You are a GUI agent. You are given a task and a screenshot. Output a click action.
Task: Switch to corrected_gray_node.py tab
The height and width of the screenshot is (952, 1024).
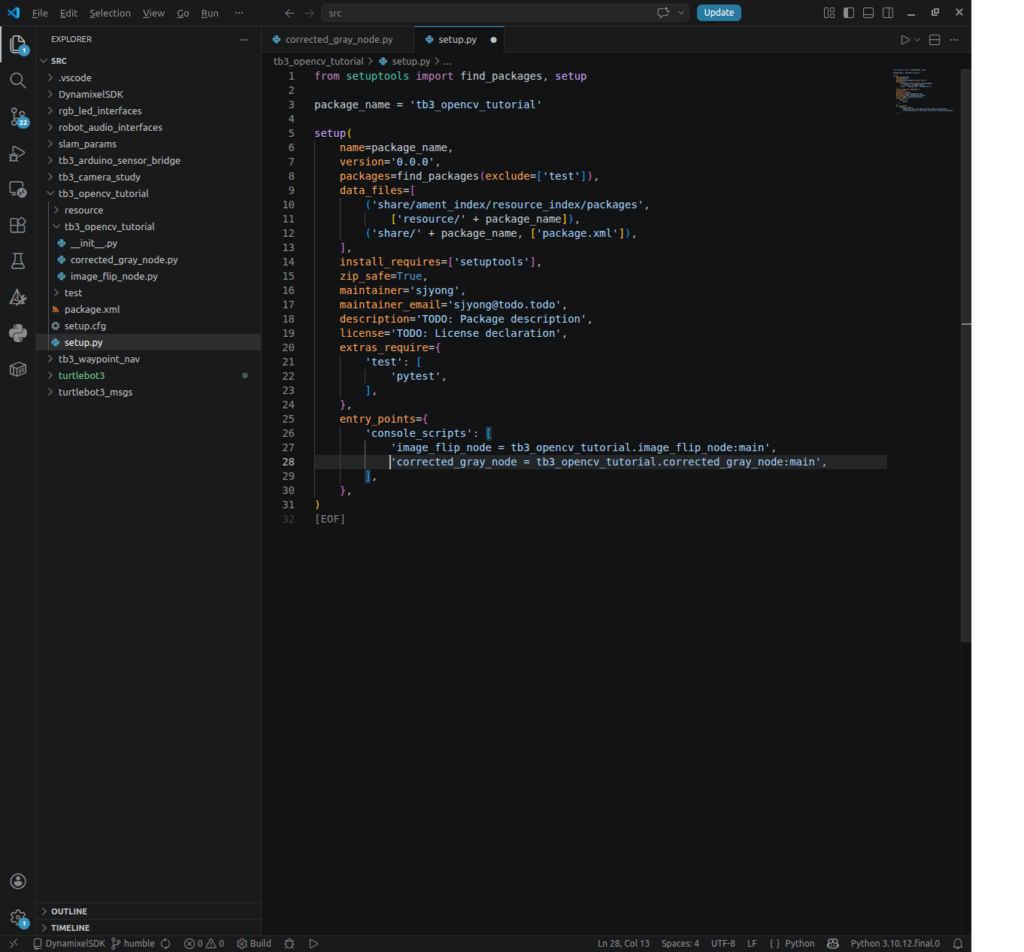(x=338, y=40)
